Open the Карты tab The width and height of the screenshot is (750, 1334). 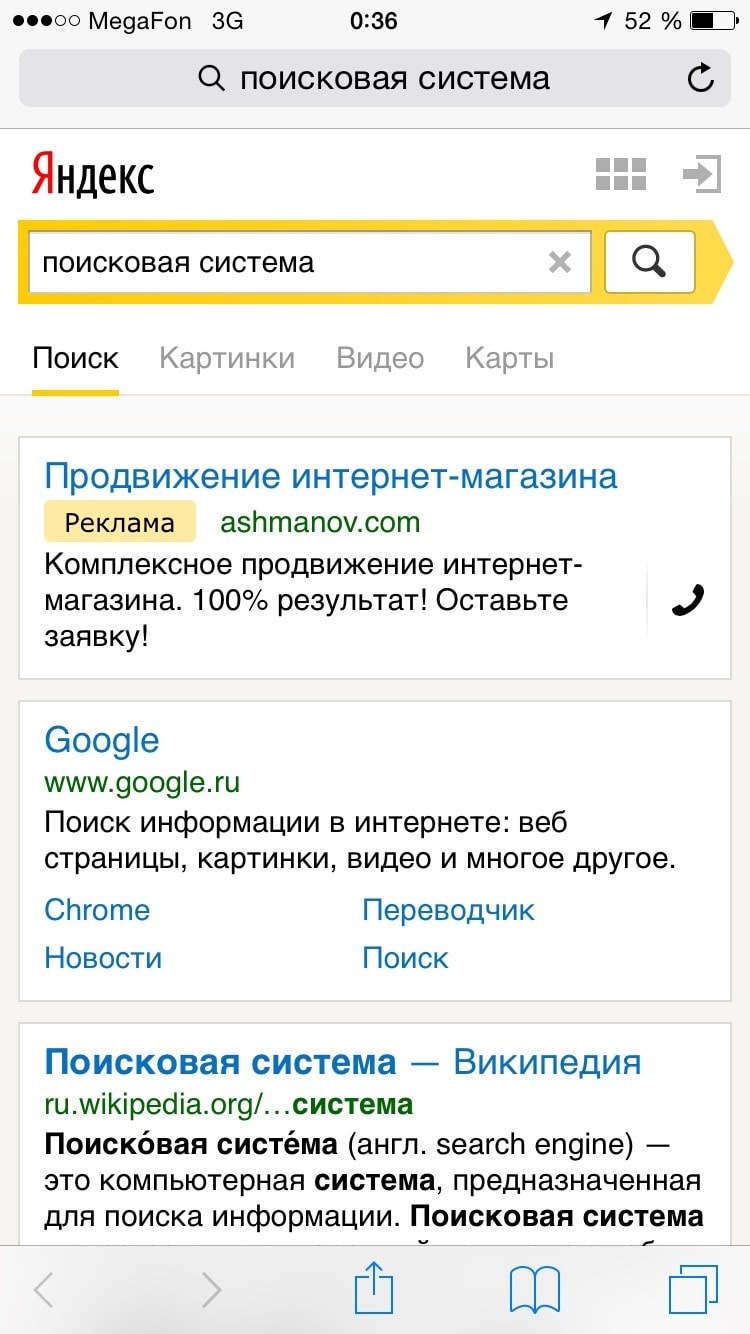point(509,358)
